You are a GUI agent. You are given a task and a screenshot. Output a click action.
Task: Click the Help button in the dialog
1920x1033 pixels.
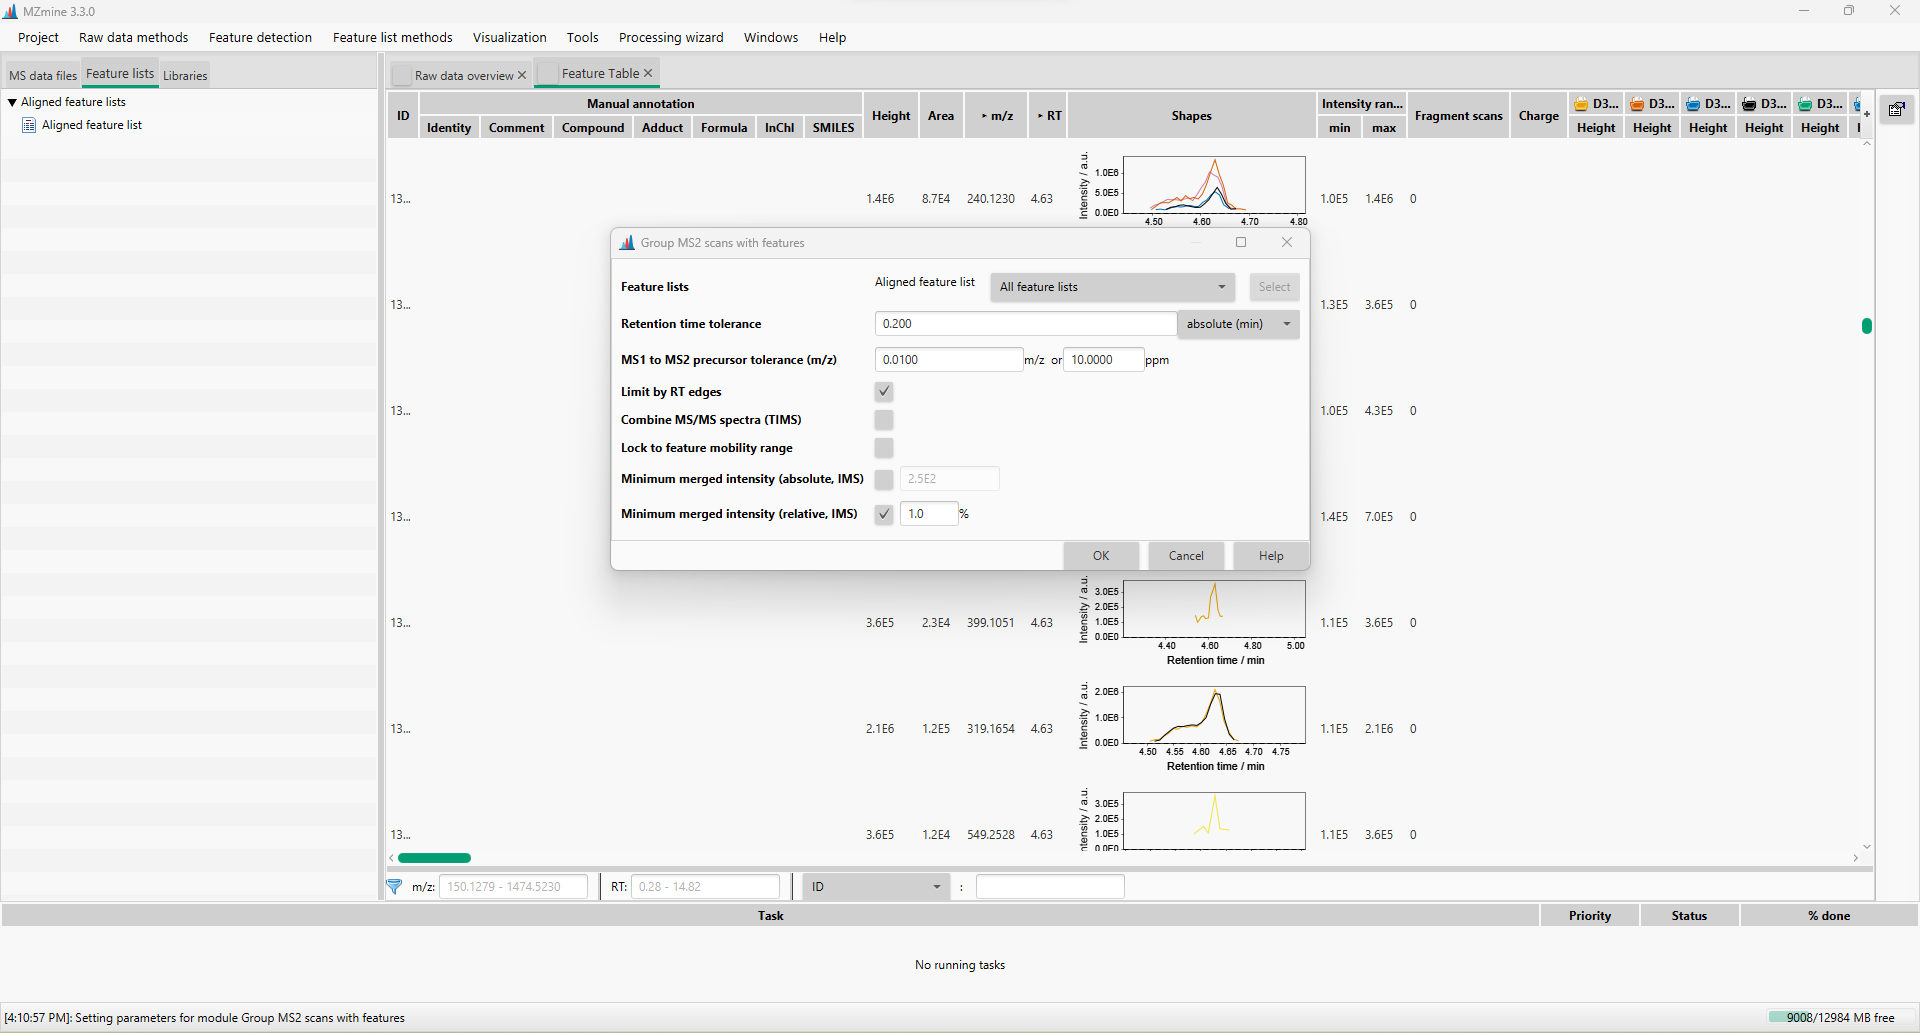pos(1269,555)
